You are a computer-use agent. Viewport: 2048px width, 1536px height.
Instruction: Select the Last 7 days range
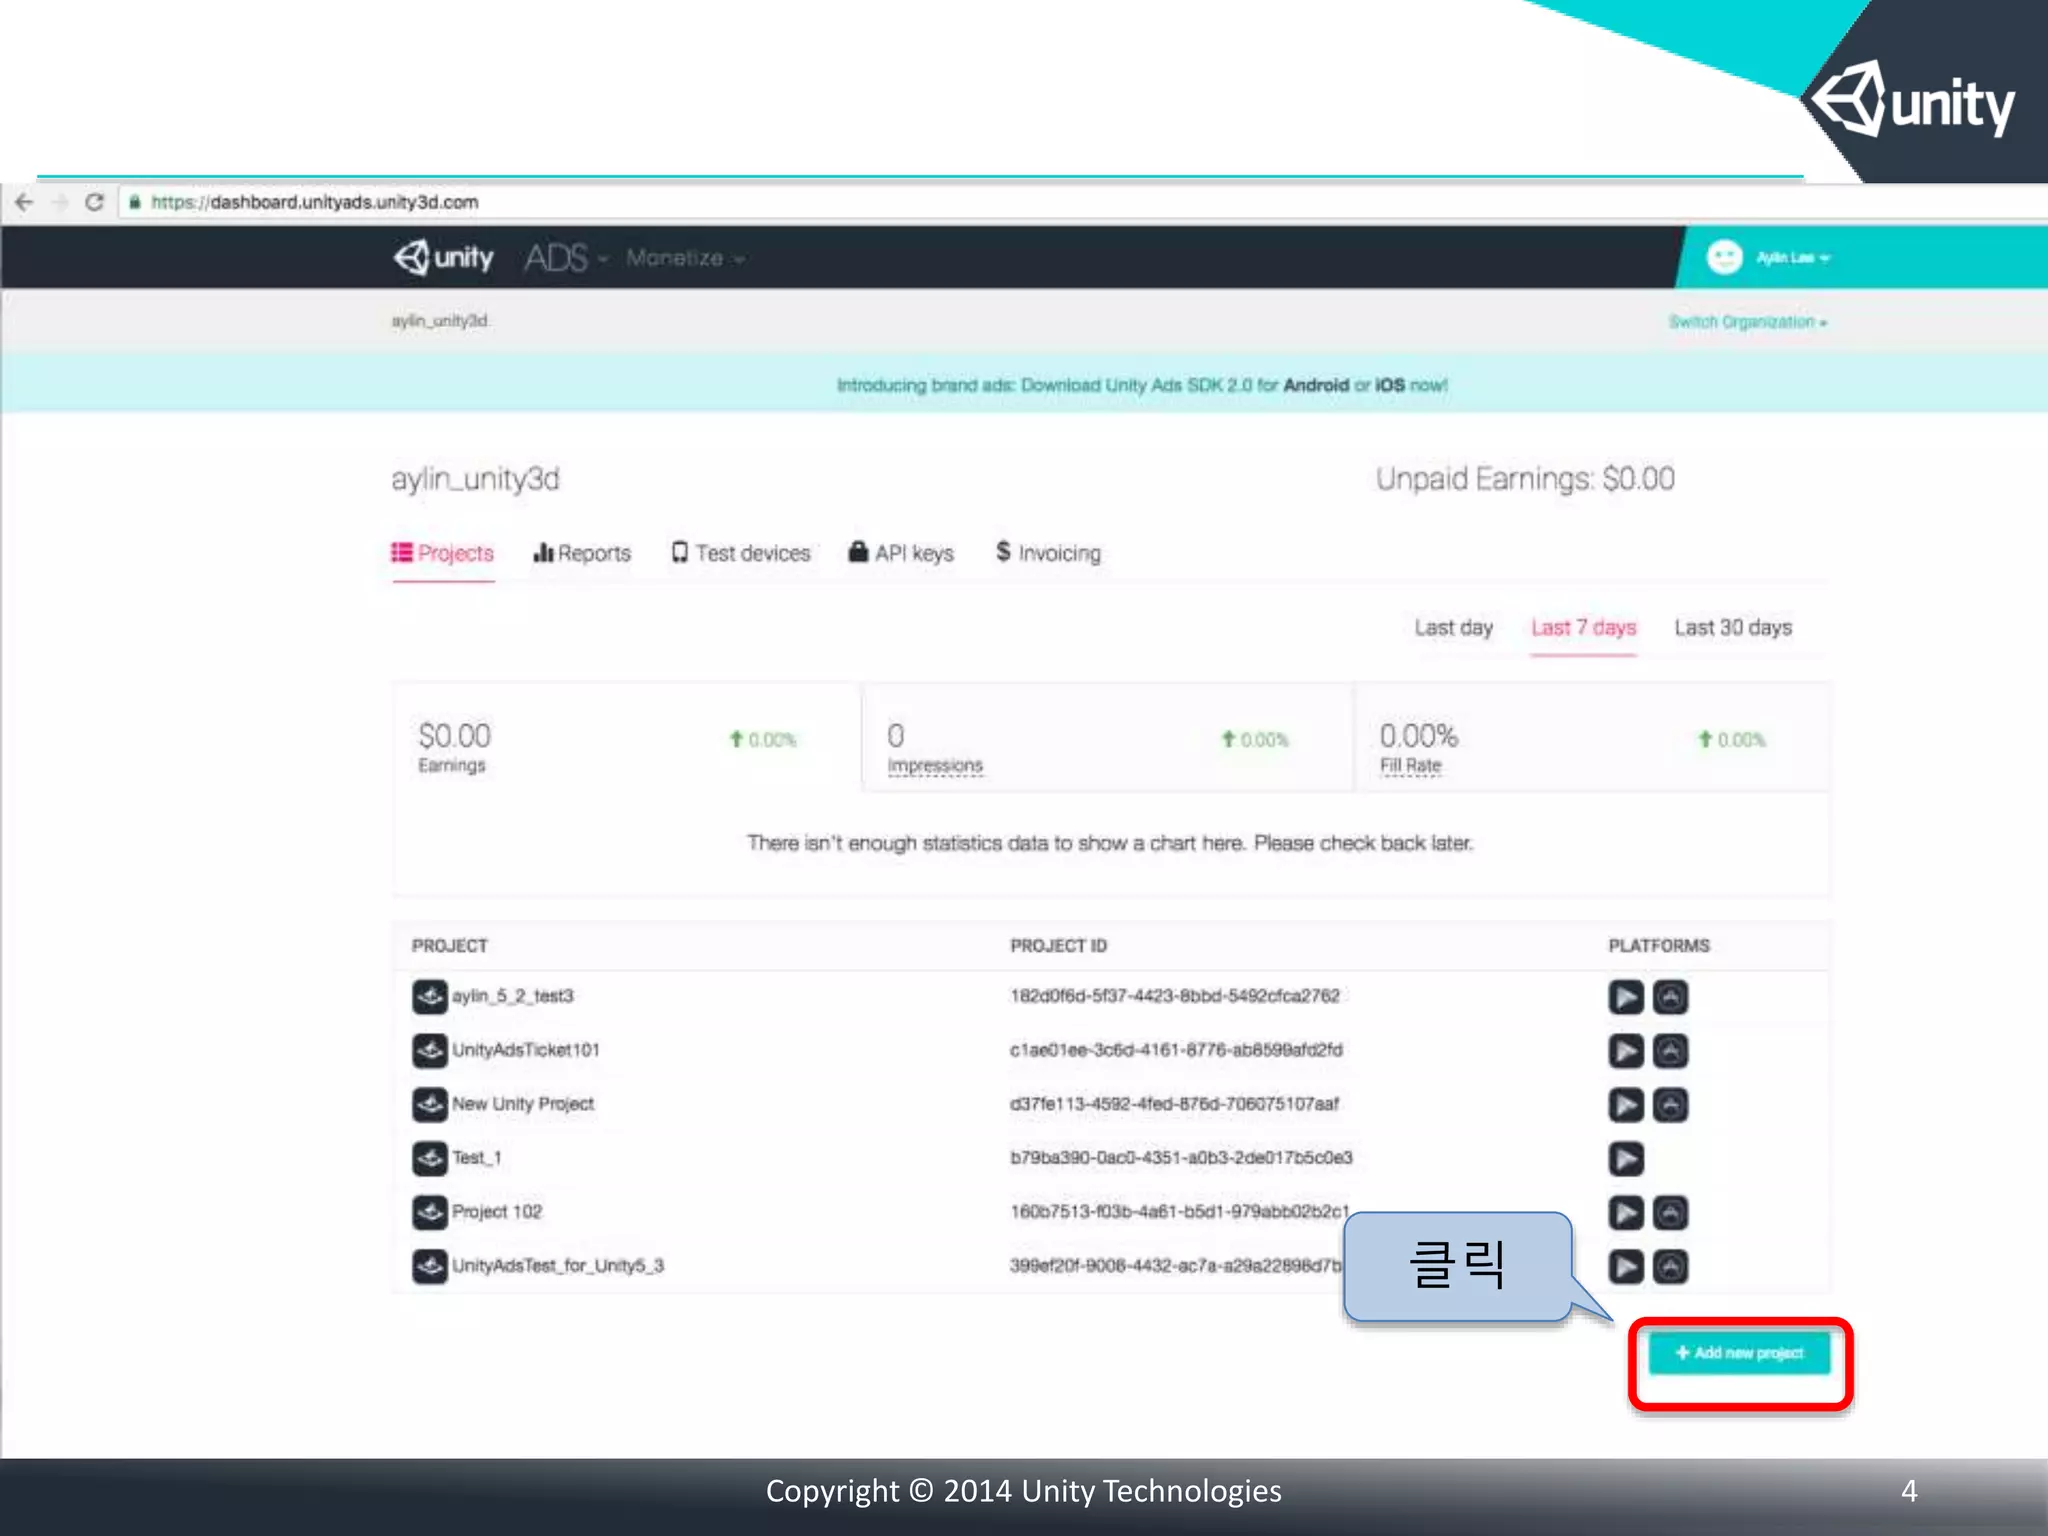tap(1583, 628)
